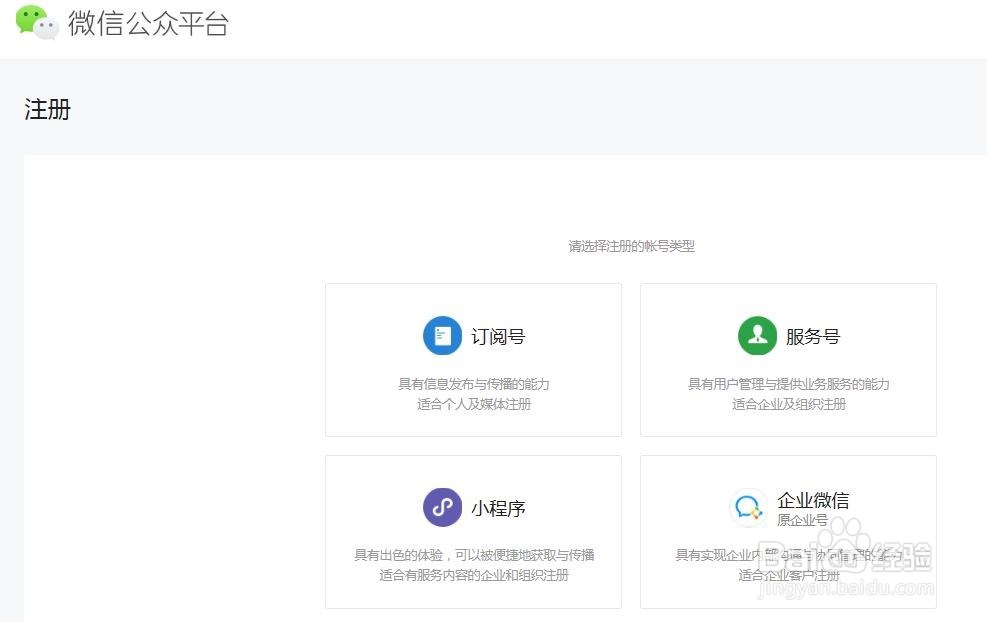Click the 企业微信 title text
987x622 pixels.
click(x=812, y=499)
